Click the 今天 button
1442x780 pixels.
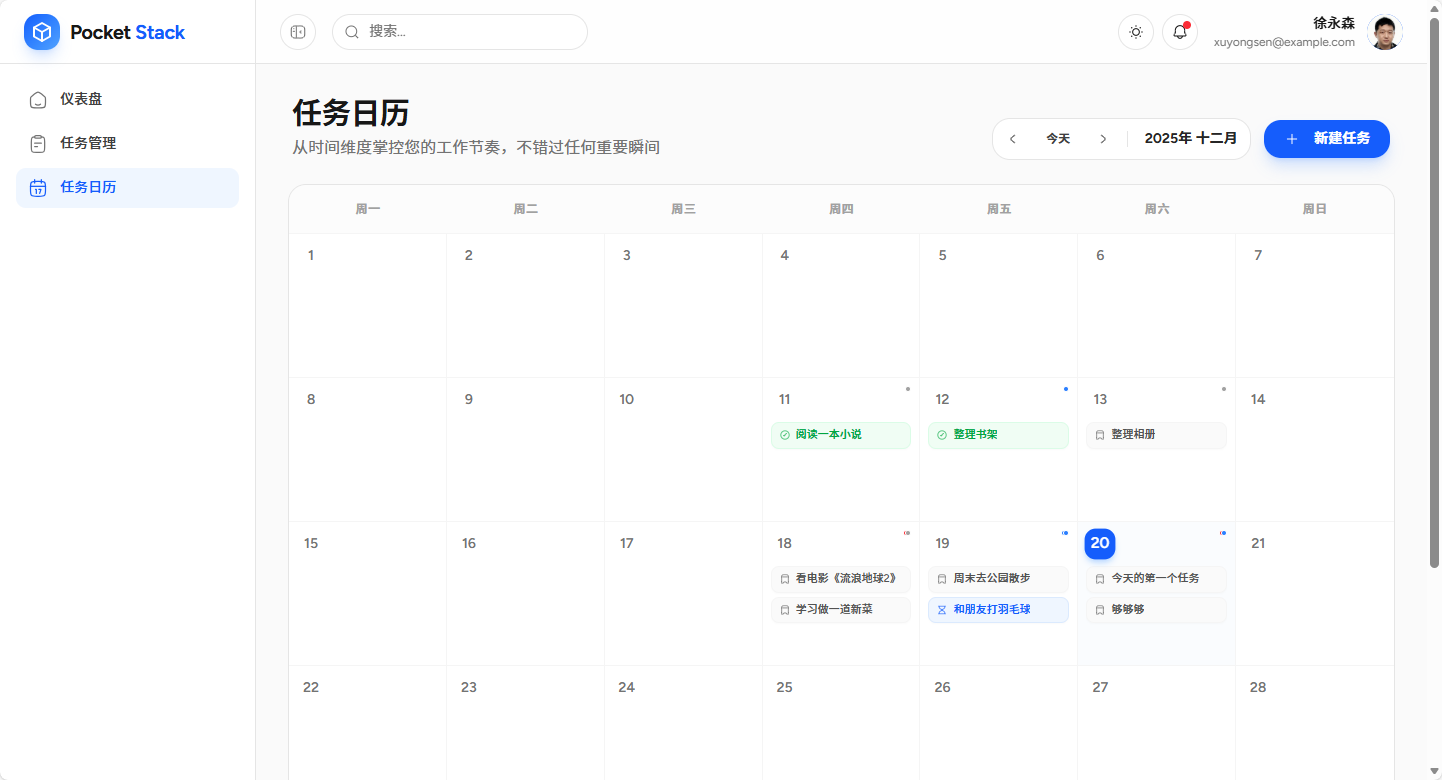1058,139
